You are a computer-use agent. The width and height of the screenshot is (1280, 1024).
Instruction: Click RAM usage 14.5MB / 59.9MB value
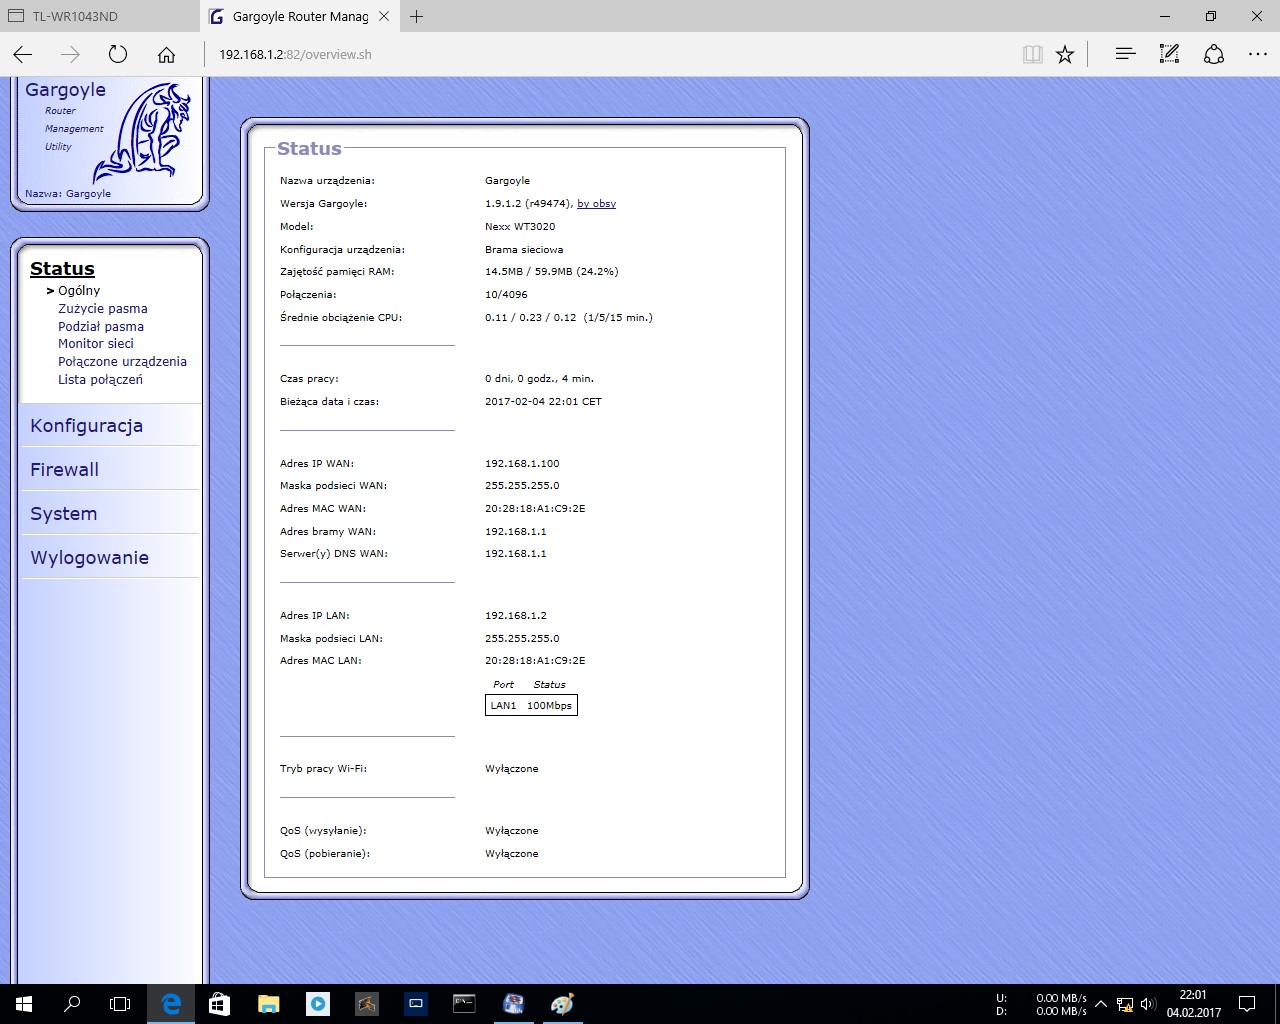(x=552, y=272)
